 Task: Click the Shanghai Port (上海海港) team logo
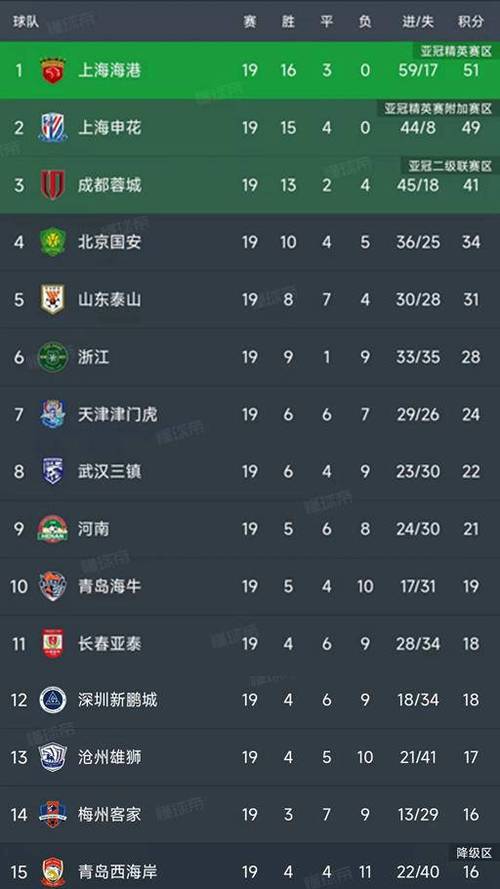53,71
